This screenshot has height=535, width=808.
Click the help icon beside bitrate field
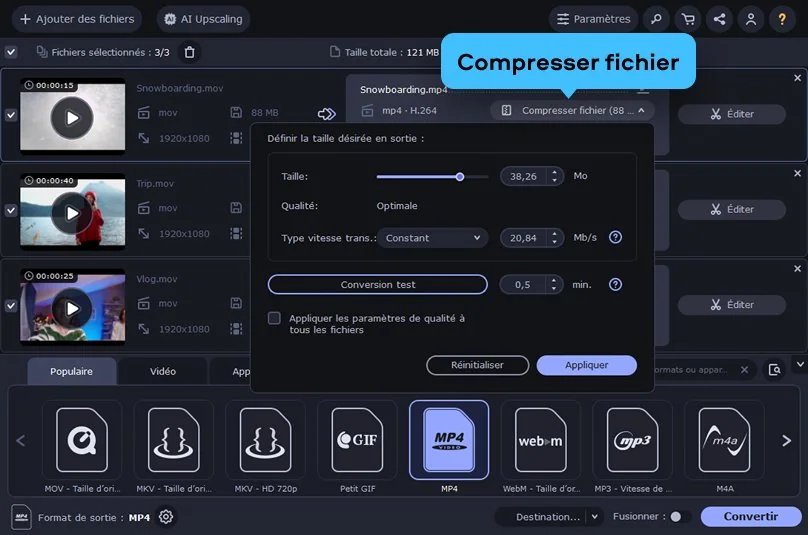pos(615,238)
